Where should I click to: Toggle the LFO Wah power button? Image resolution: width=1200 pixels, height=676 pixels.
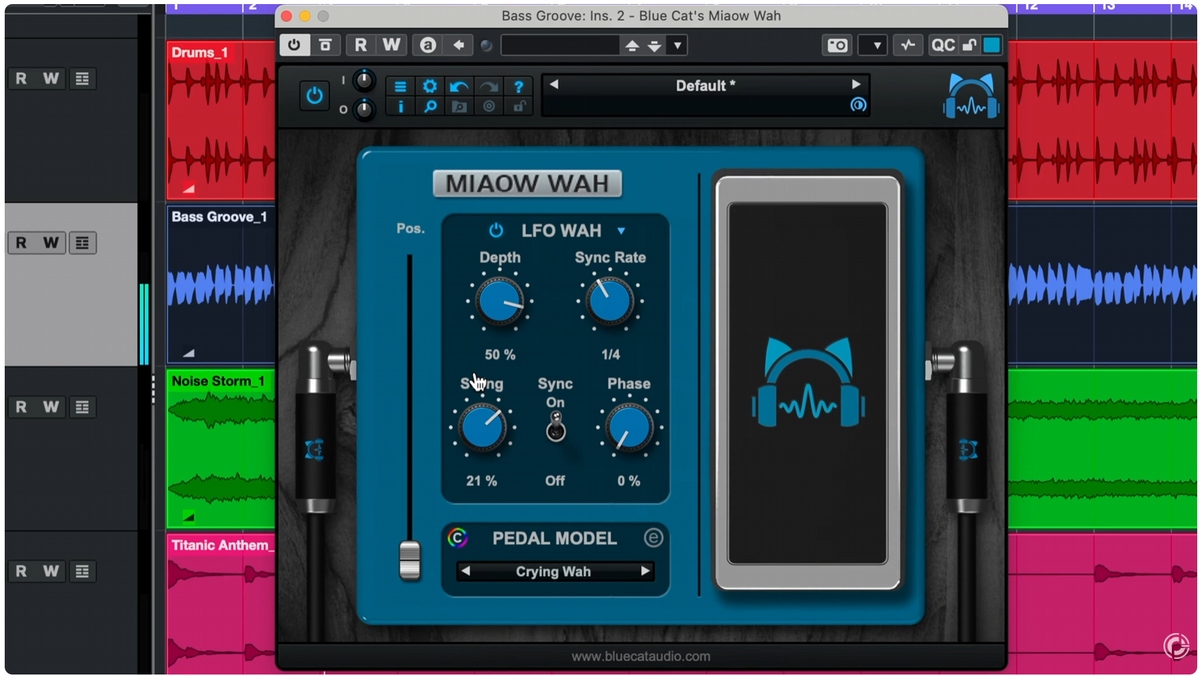[496, 231]
